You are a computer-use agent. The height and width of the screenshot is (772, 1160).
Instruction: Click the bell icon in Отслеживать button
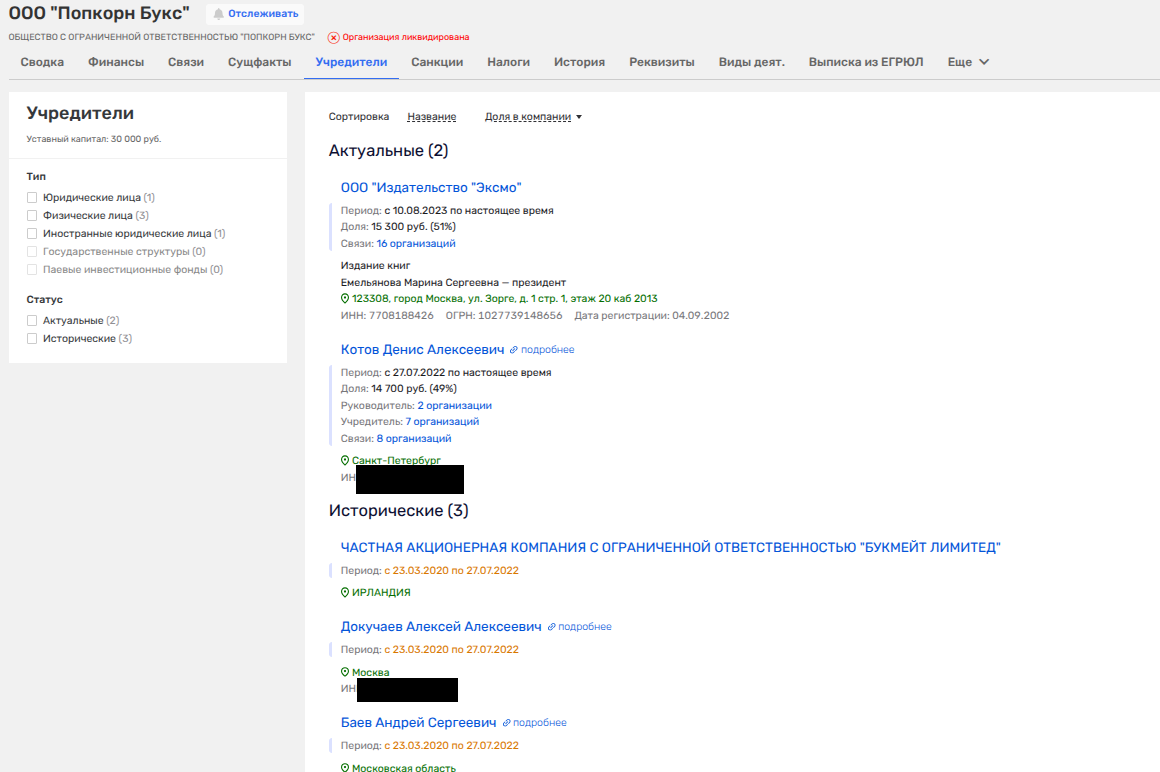(219, 14)
